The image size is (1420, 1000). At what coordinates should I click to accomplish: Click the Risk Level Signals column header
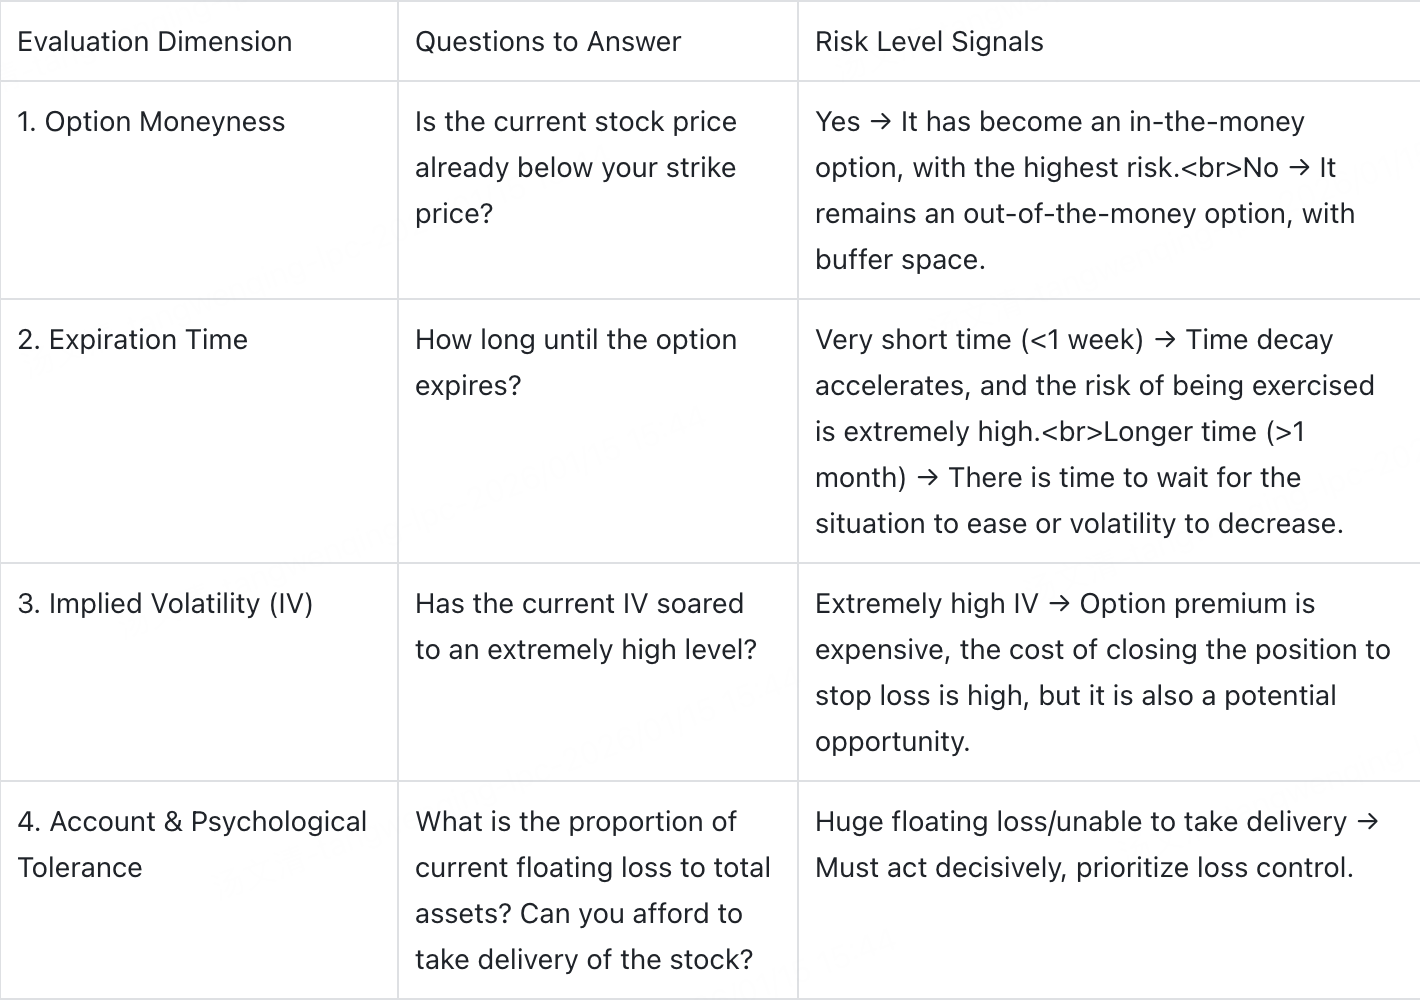click(x=929, y=42)
